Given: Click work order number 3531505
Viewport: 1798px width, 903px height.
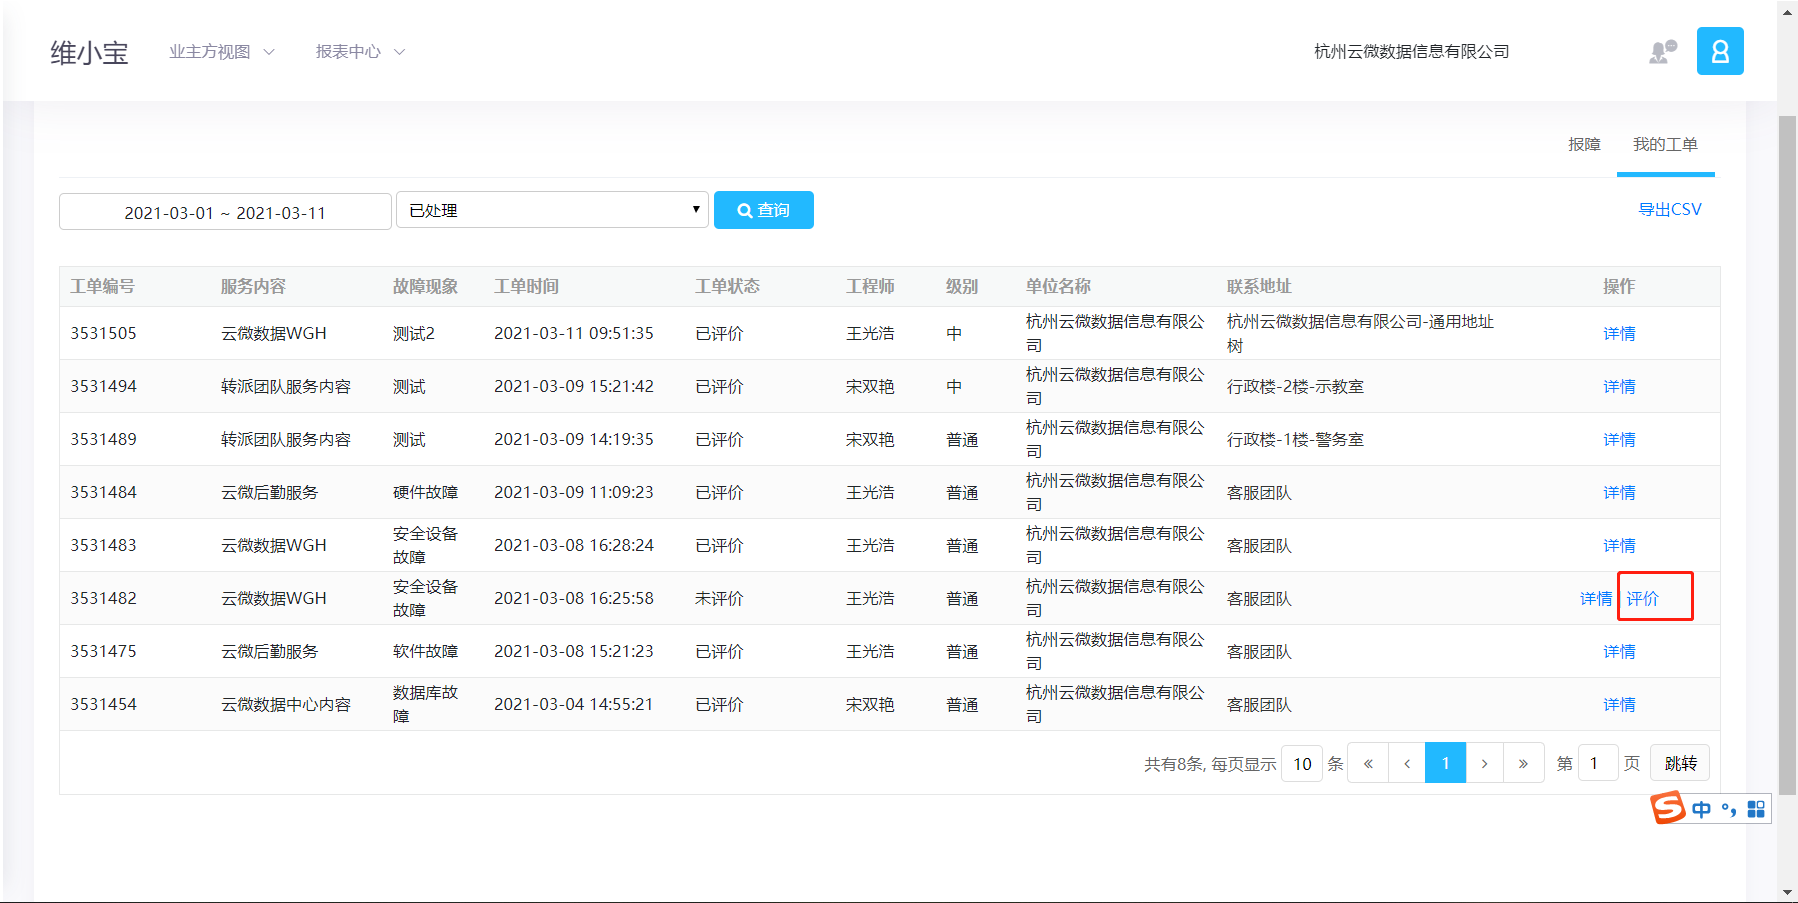Looking at the screenshot, I should coord(103,333).
